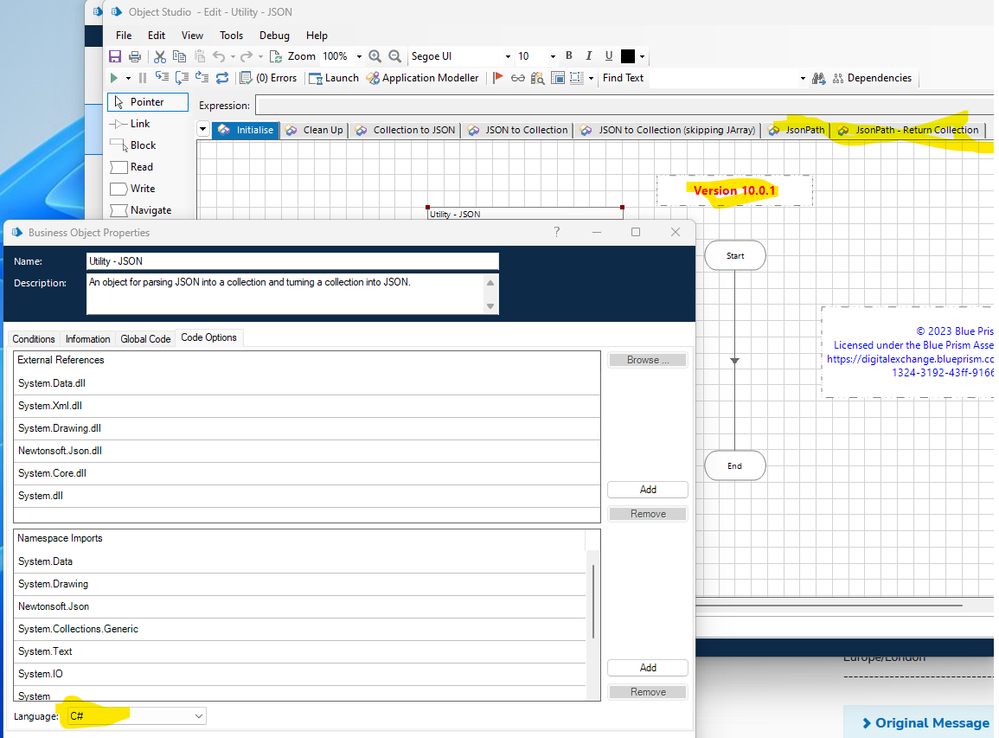
Task: Click the Cut scissors icon
Action: coord(160,57)
